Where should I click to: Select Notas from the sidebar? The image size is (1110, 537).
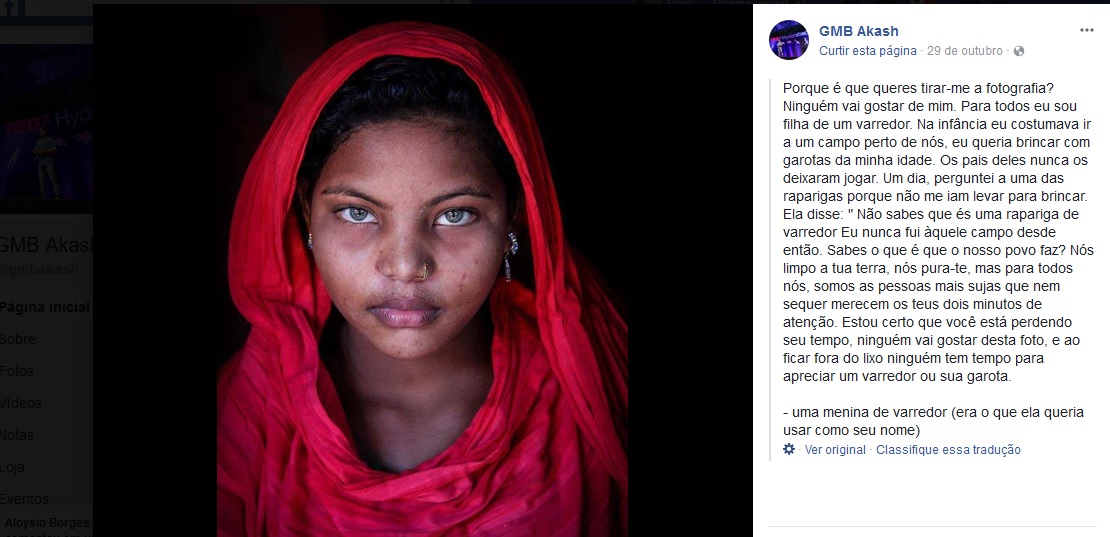point(16,435)
